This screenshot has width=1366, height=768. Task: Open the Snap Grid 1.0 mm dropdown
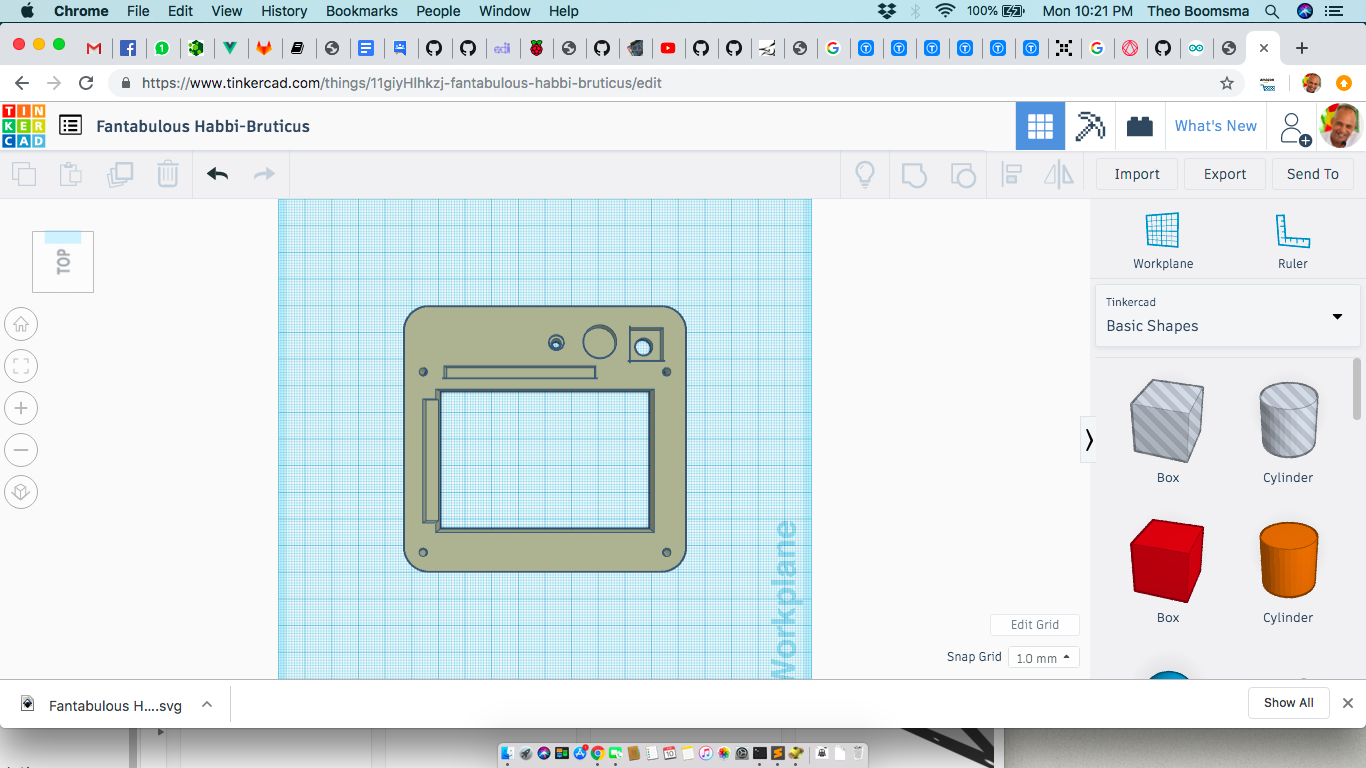[x=1043, y=658]
